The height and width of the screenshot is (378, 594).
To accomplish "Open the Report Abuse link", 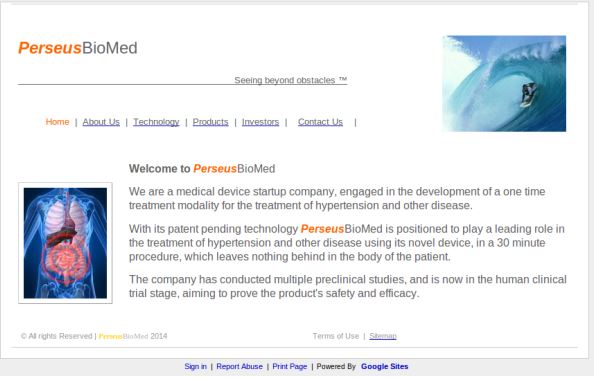I will tap(239, 366).
